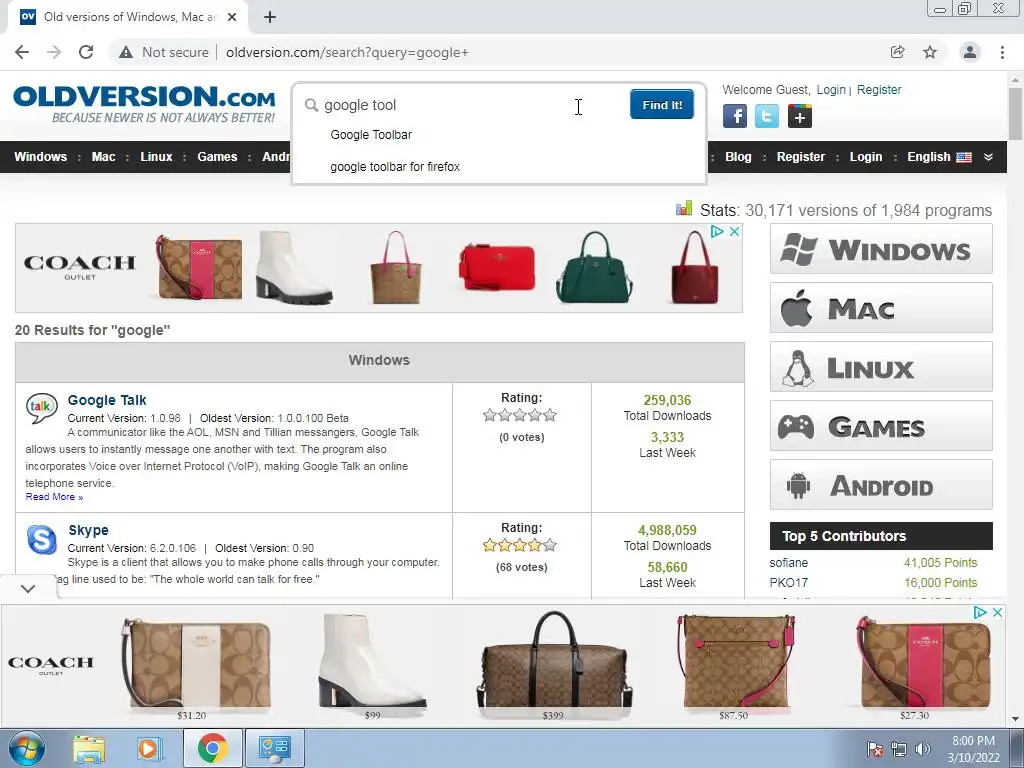The width and height of the screenshot is (1024, 768).
Task: Open the Skype title link
Action: (88, 530)
